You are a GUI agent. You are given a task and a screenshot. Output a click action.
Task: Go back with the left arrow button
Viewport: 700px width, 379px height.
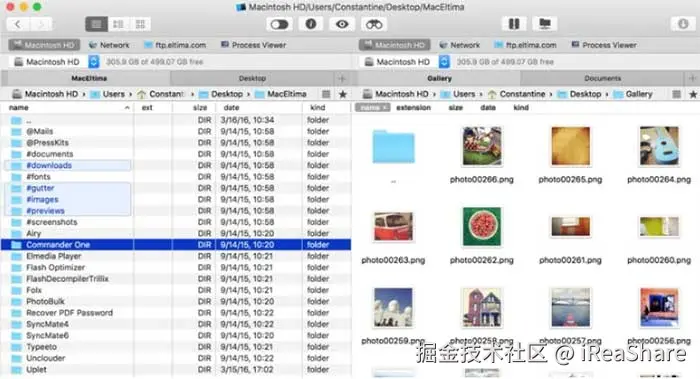[x=18, y=24]
